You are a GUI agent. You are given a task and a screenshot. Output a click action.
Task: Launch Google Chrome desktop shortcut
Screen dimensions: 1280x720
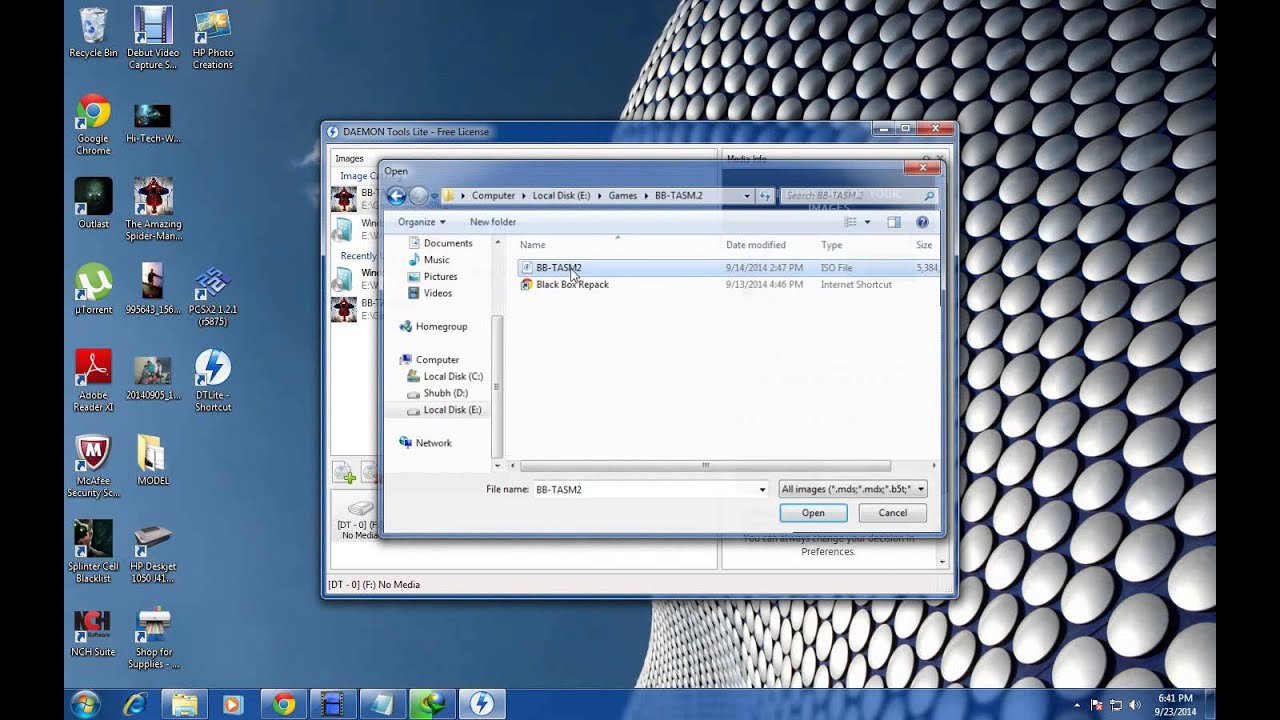(93, 125)
